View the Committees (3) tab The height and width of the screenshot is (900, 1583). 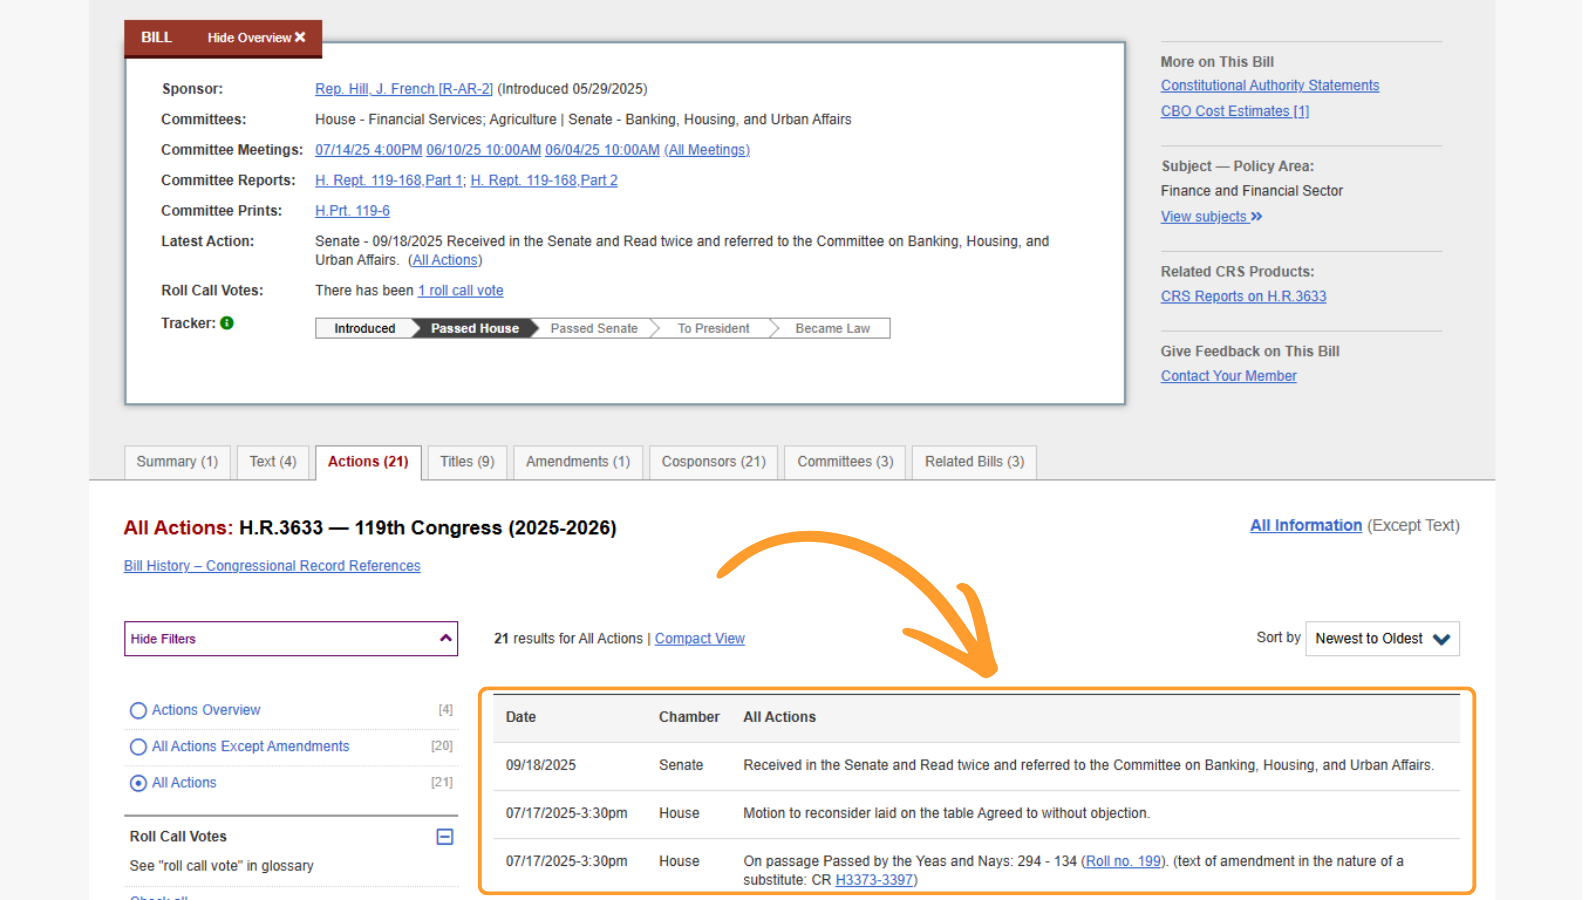pyautogui.click(x=845, y=462)
